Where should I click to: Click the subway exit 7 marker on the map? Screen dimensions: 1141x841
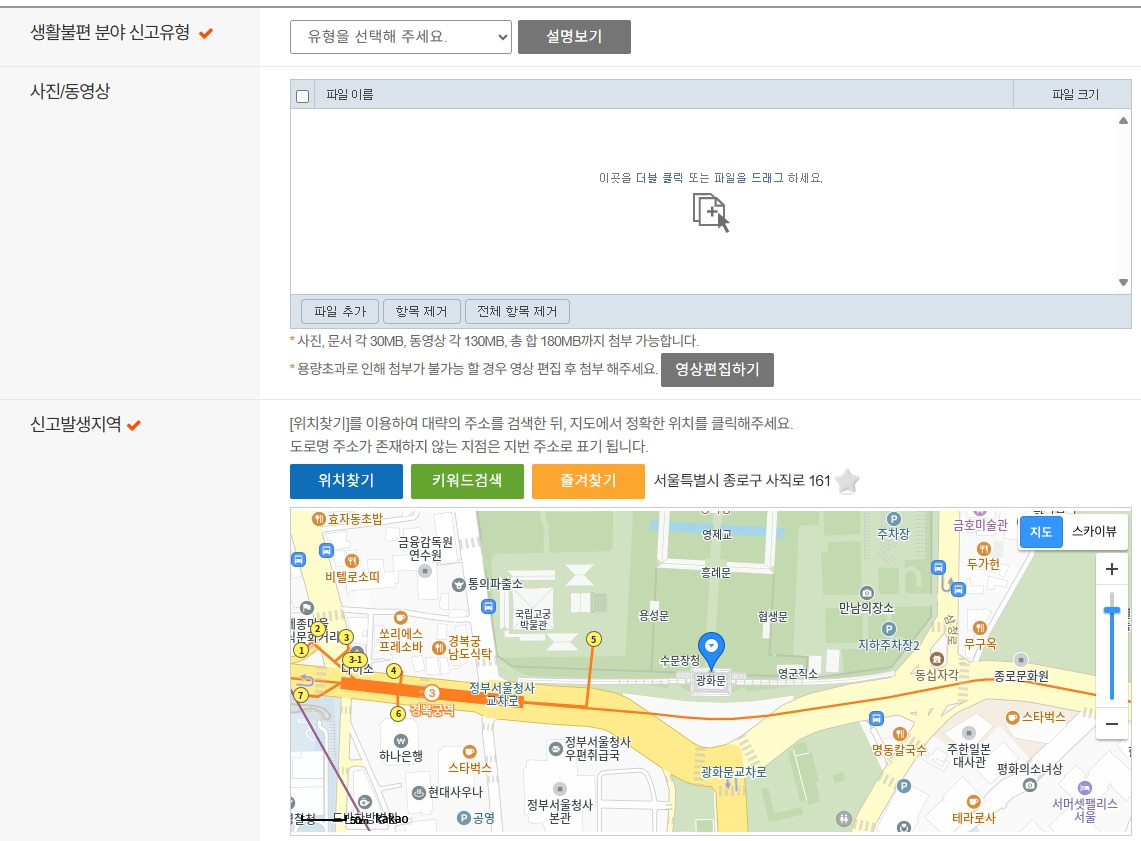[x=301, y=695]
